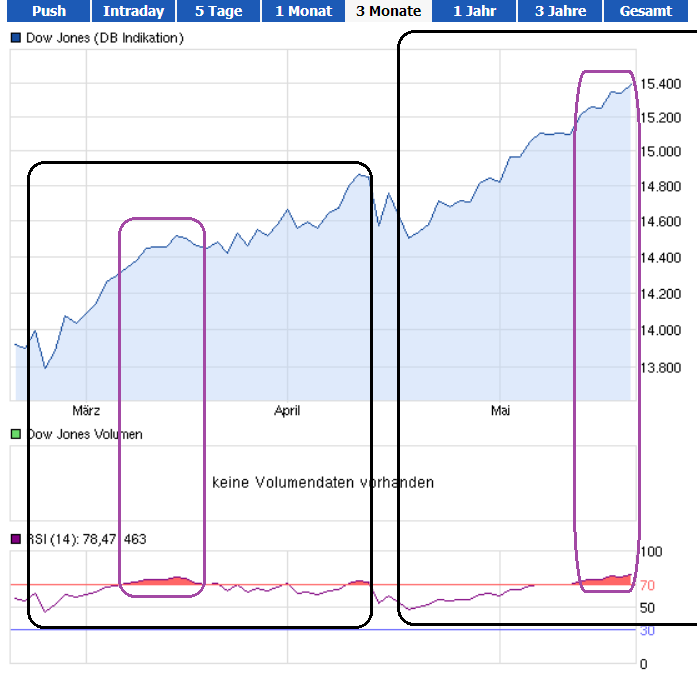Click the RSI 70 overbought level label

(647, 585)
